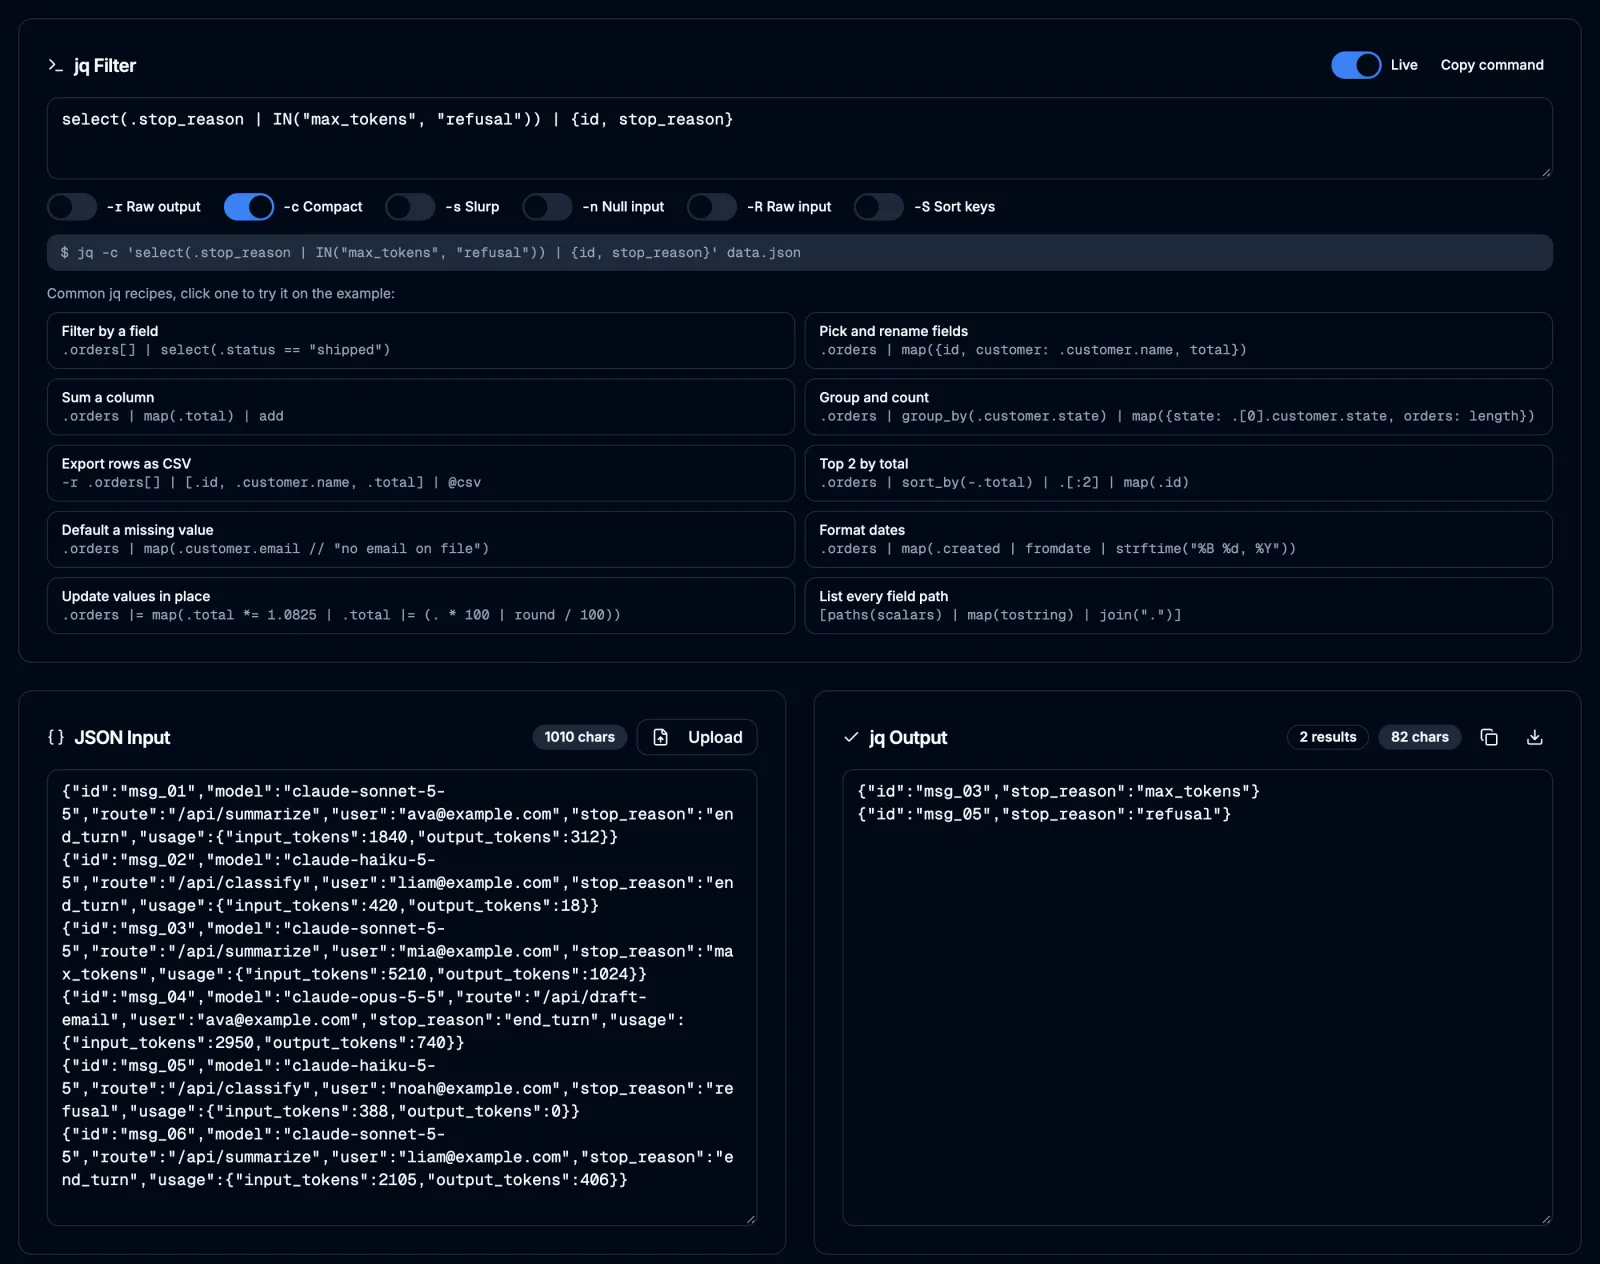Click the 'Common jq recipes' hint text
1600x1264 pixels.
(221, 294)
